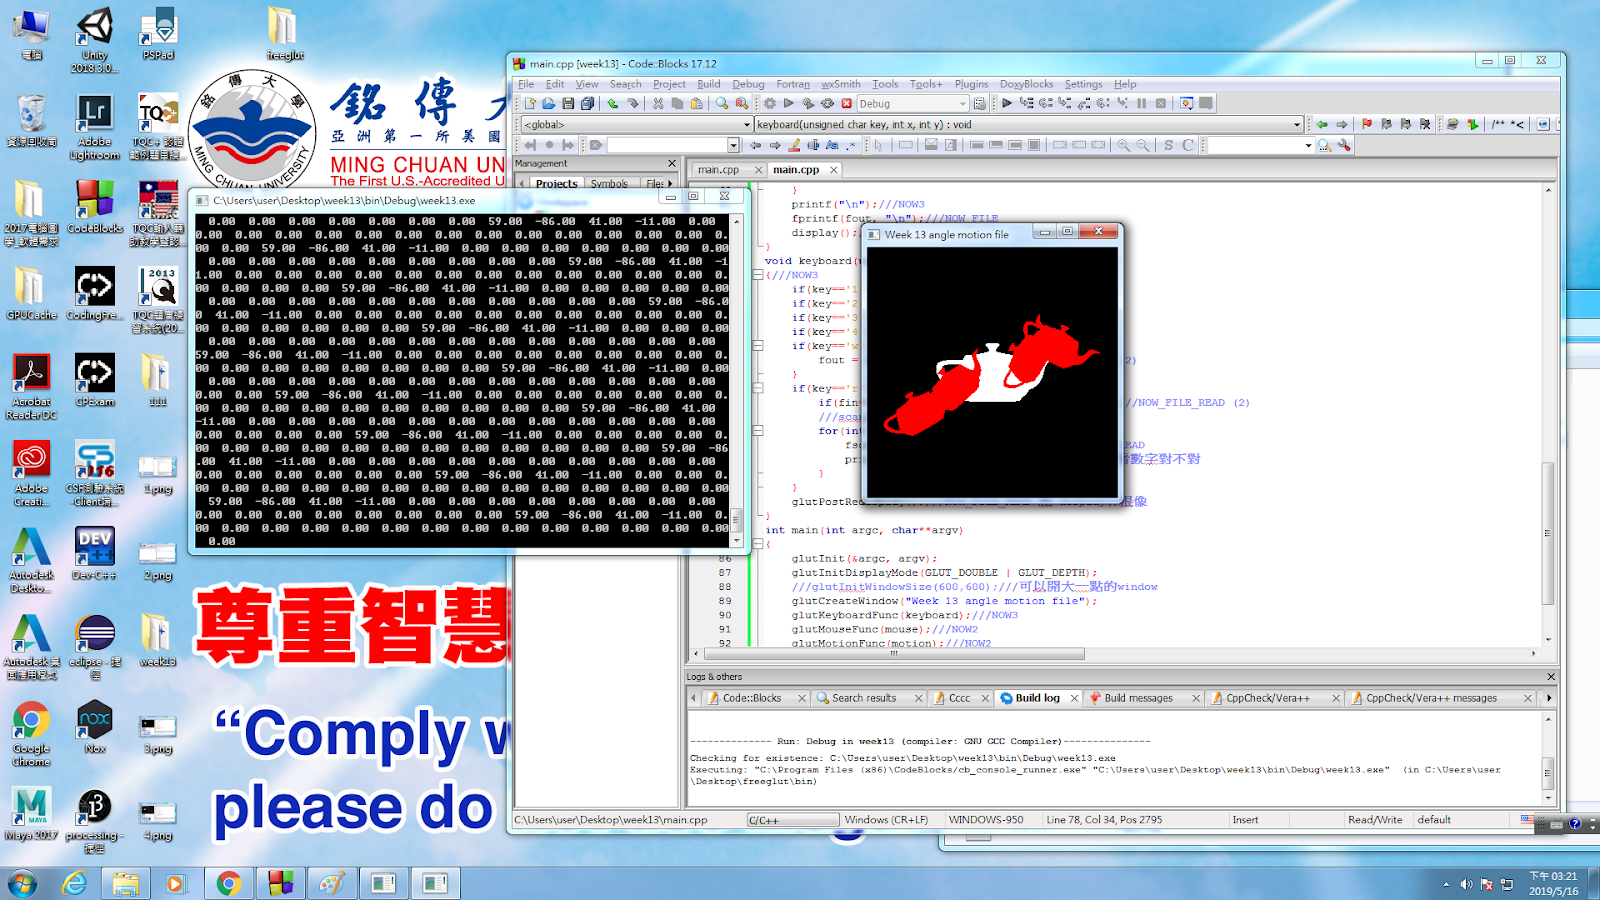Click the Rebuild icon

(827, 103)
